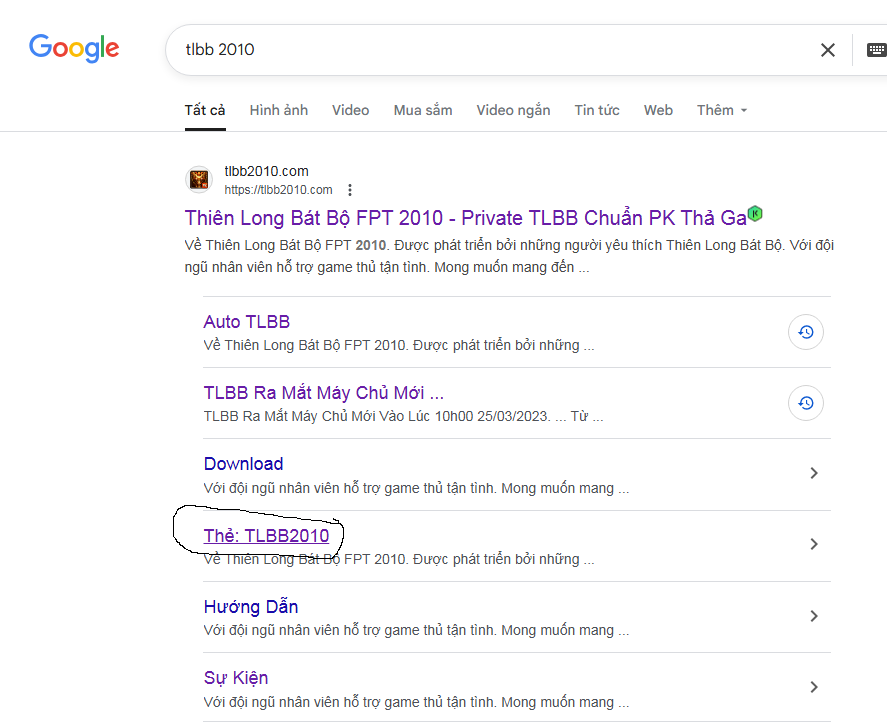The width and height of the screenshot is (887, 726).
Task: Open the Auto TLBB sitelink
Action: click(x=247, y=322)
